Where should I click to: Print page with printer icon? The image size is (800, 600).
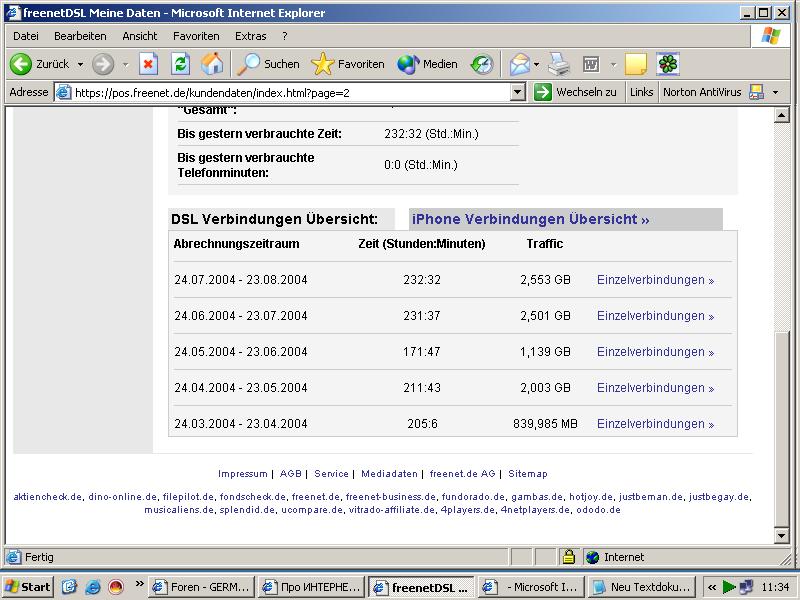coord(559,64)
